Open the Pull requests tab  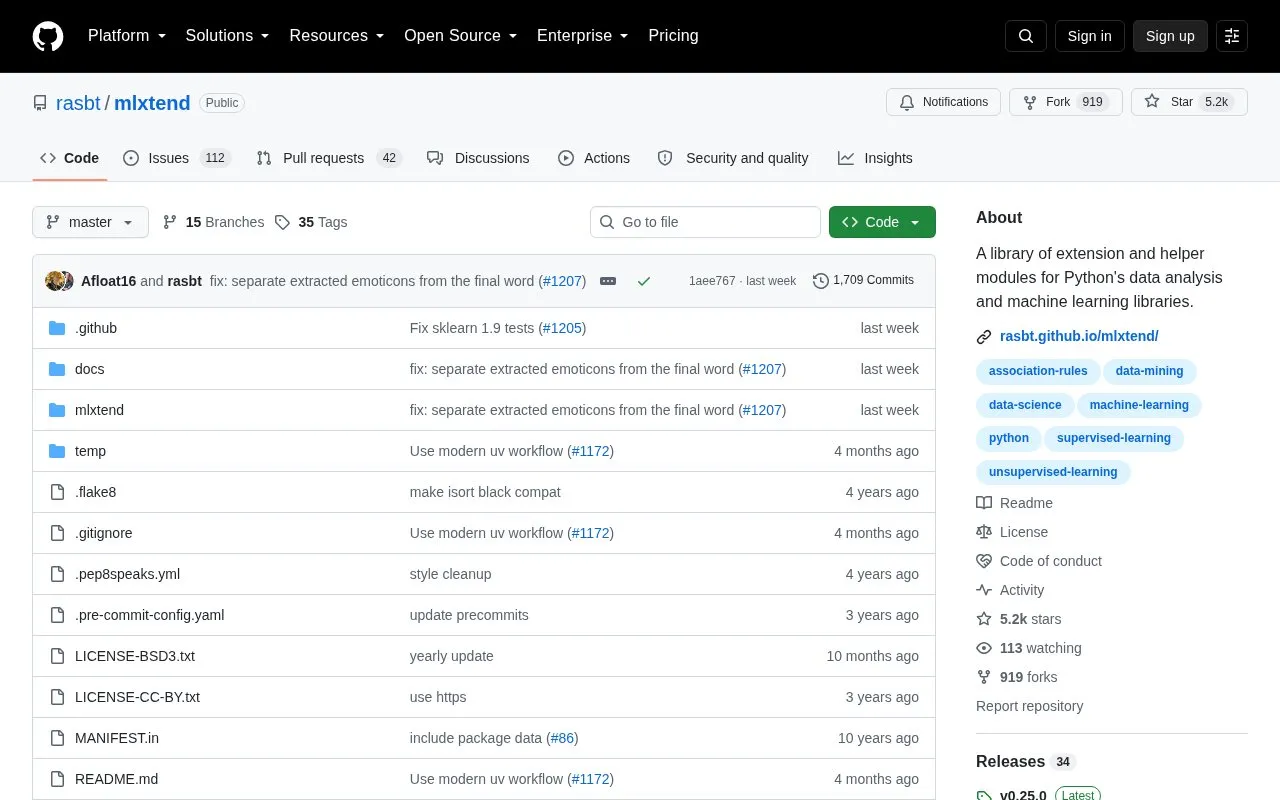point(328,158)
